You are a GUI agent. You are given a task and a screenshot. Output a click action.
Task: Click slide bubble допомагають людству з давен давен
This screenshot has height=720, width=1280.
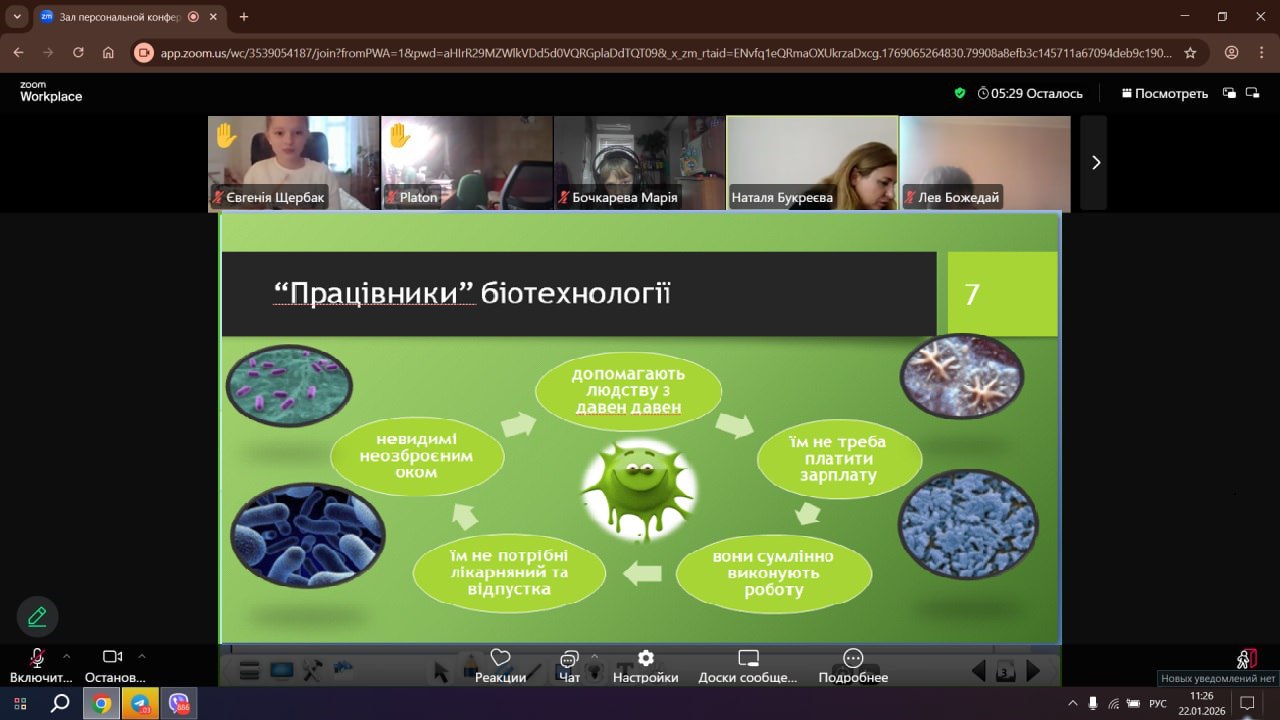(x=627, y=391)
